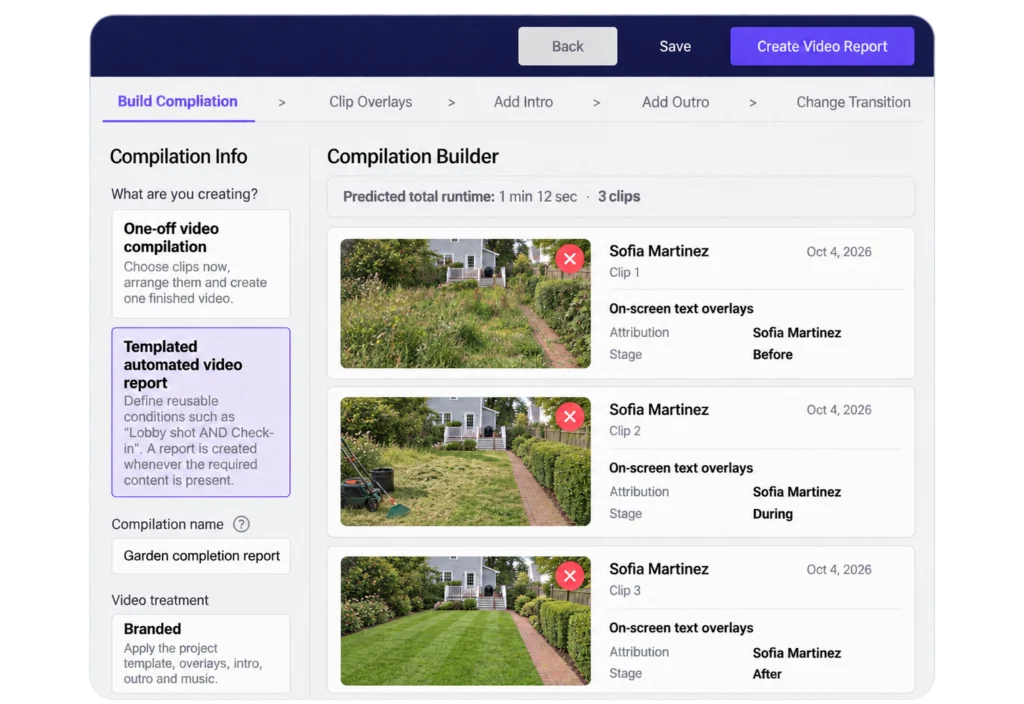
Task: Click Clip 2 On-screen text overlays heading
Action: coord(680,468)
